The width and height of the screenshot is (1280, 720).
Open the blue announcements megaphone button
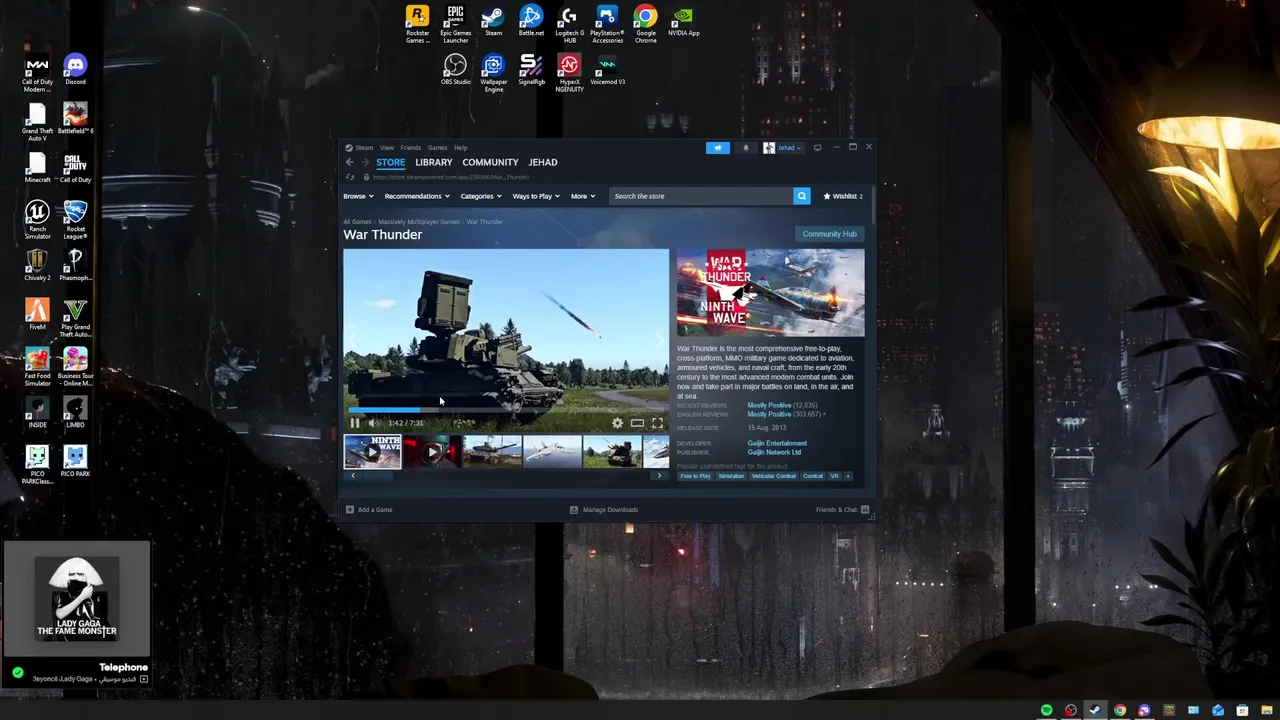click(718, 148)
